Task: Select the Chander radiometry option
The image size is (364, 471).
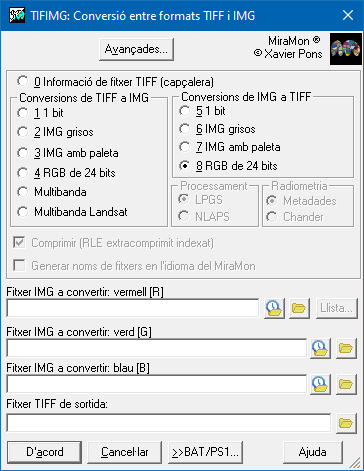Action: tap(295, 217)
